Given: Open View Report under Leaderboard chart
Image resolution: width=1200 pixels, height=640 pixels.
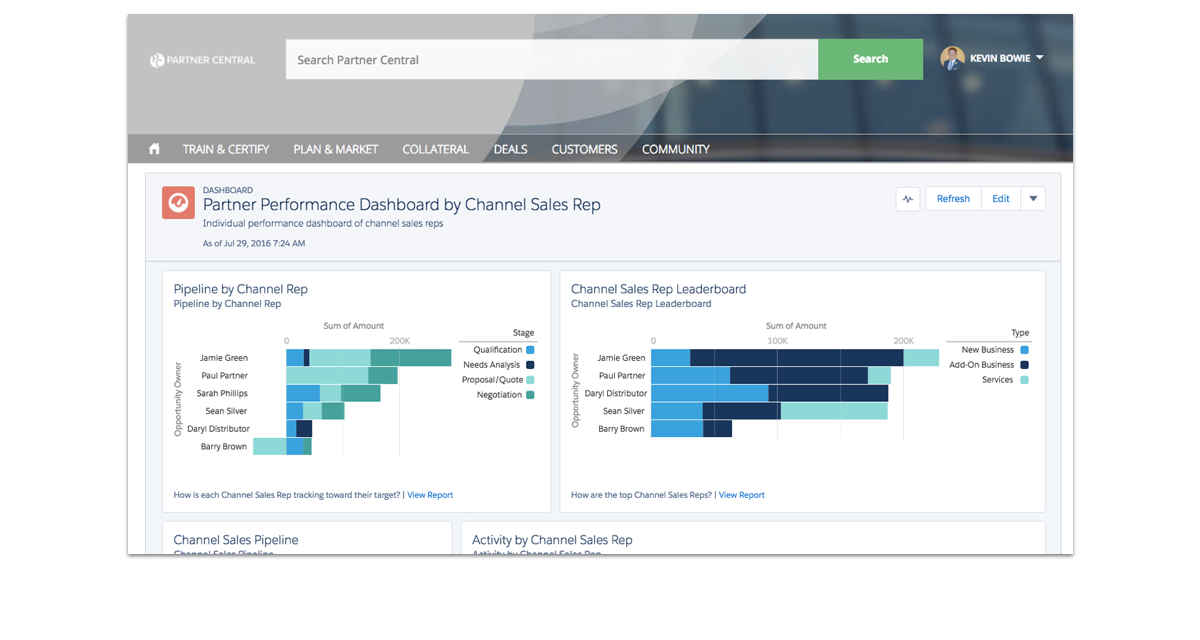Looking at the screenshot, I should 741,495.
